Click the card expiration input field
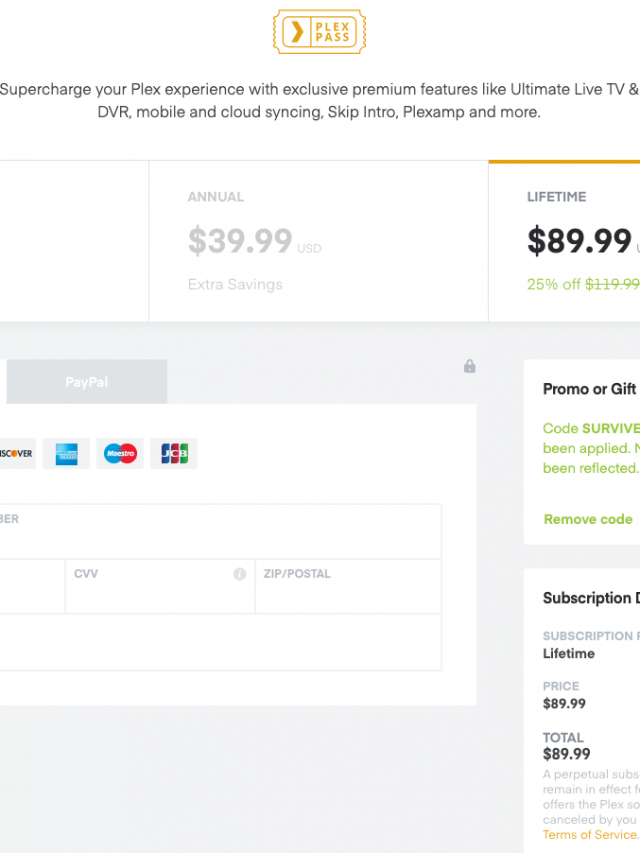Image resolution: width=640 pixels, height=853 pixels. pyautogui.click(x=32, y=595)
